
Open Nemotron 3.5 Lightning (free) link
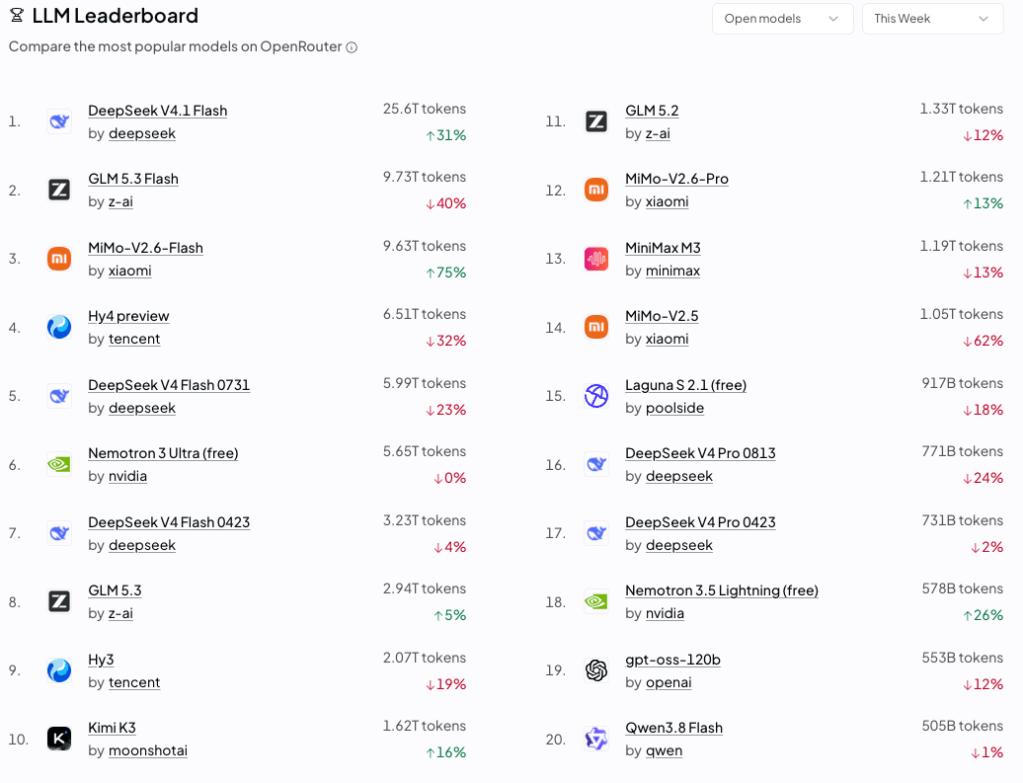[x=722, y=591]
